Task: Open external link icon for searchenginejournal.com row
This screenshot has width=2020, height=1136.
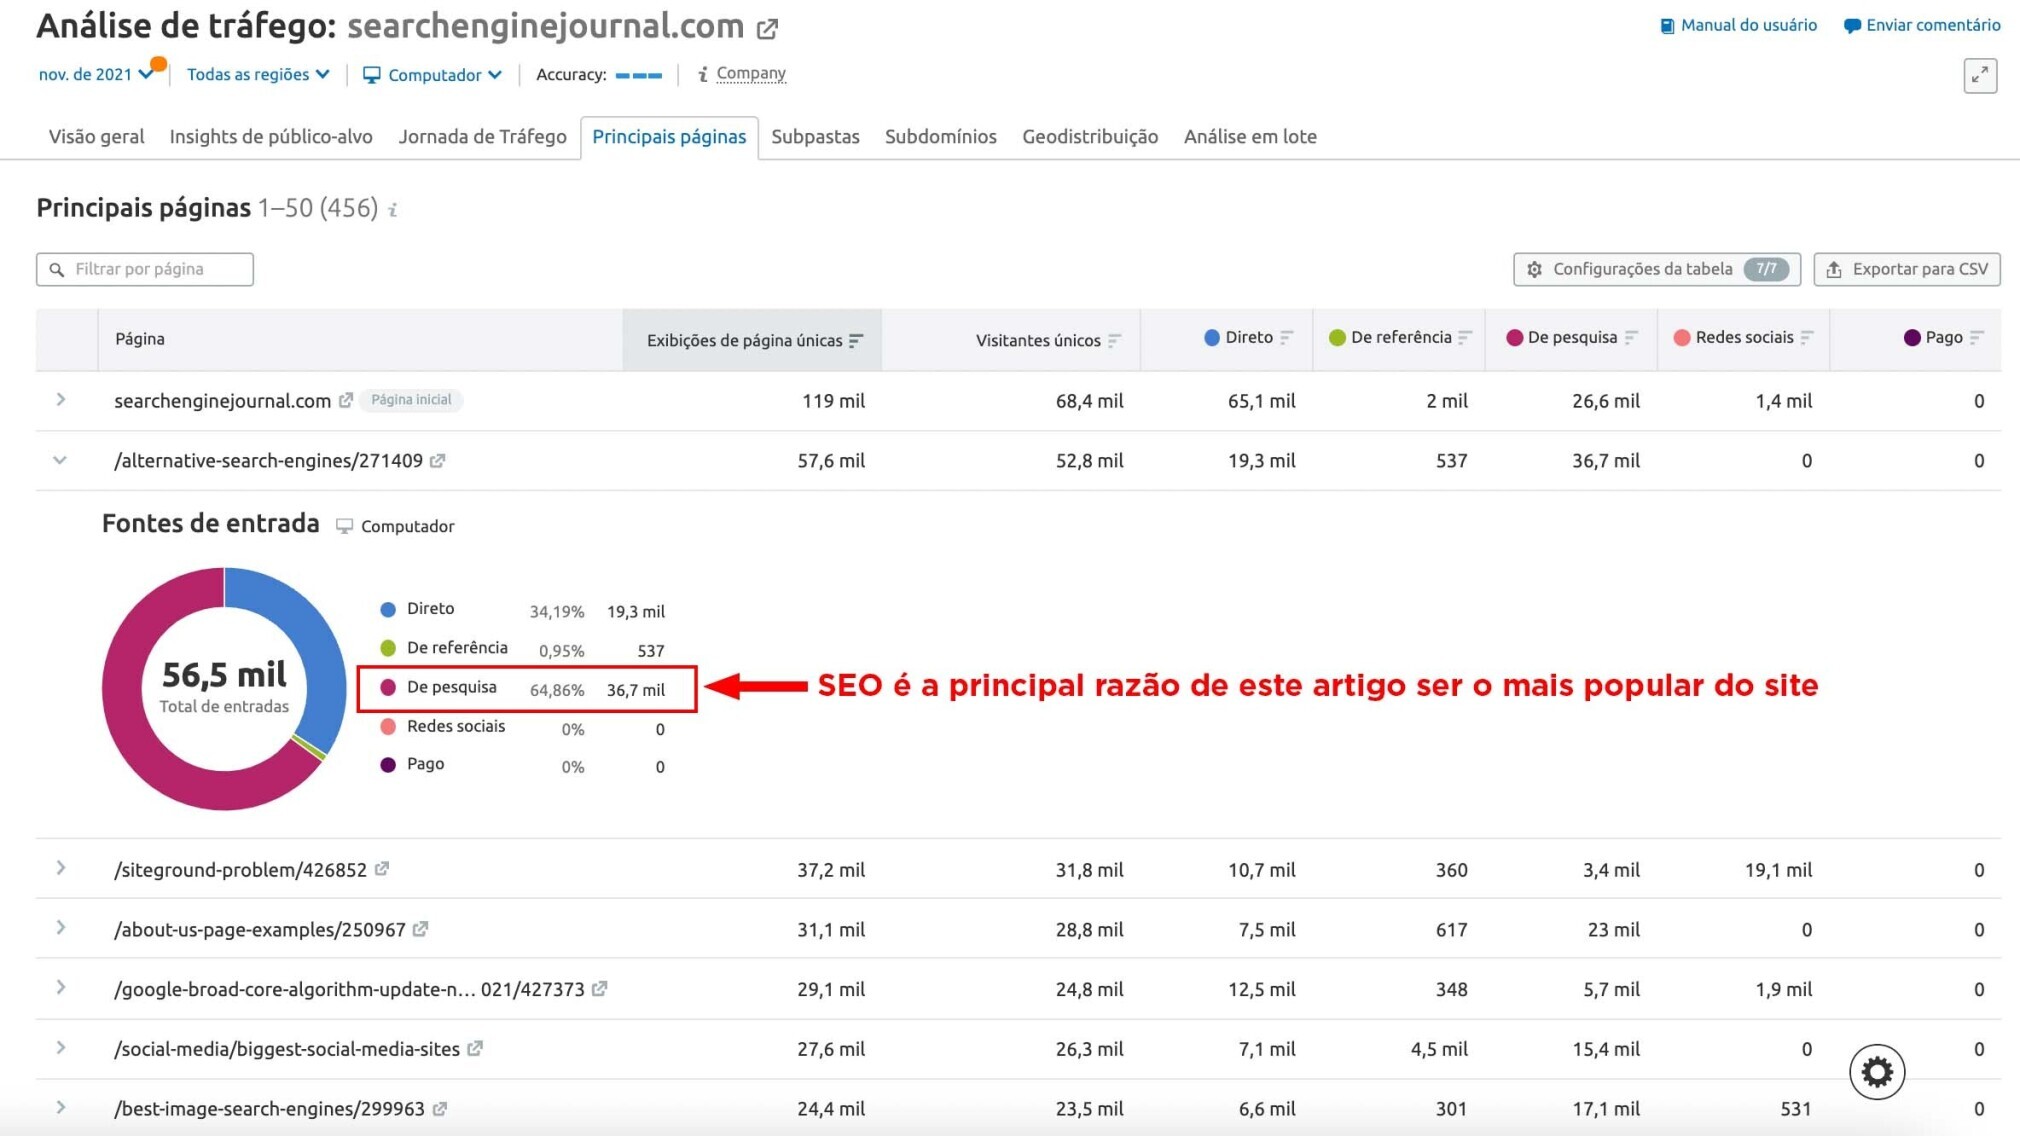Action: coord(346,400)
